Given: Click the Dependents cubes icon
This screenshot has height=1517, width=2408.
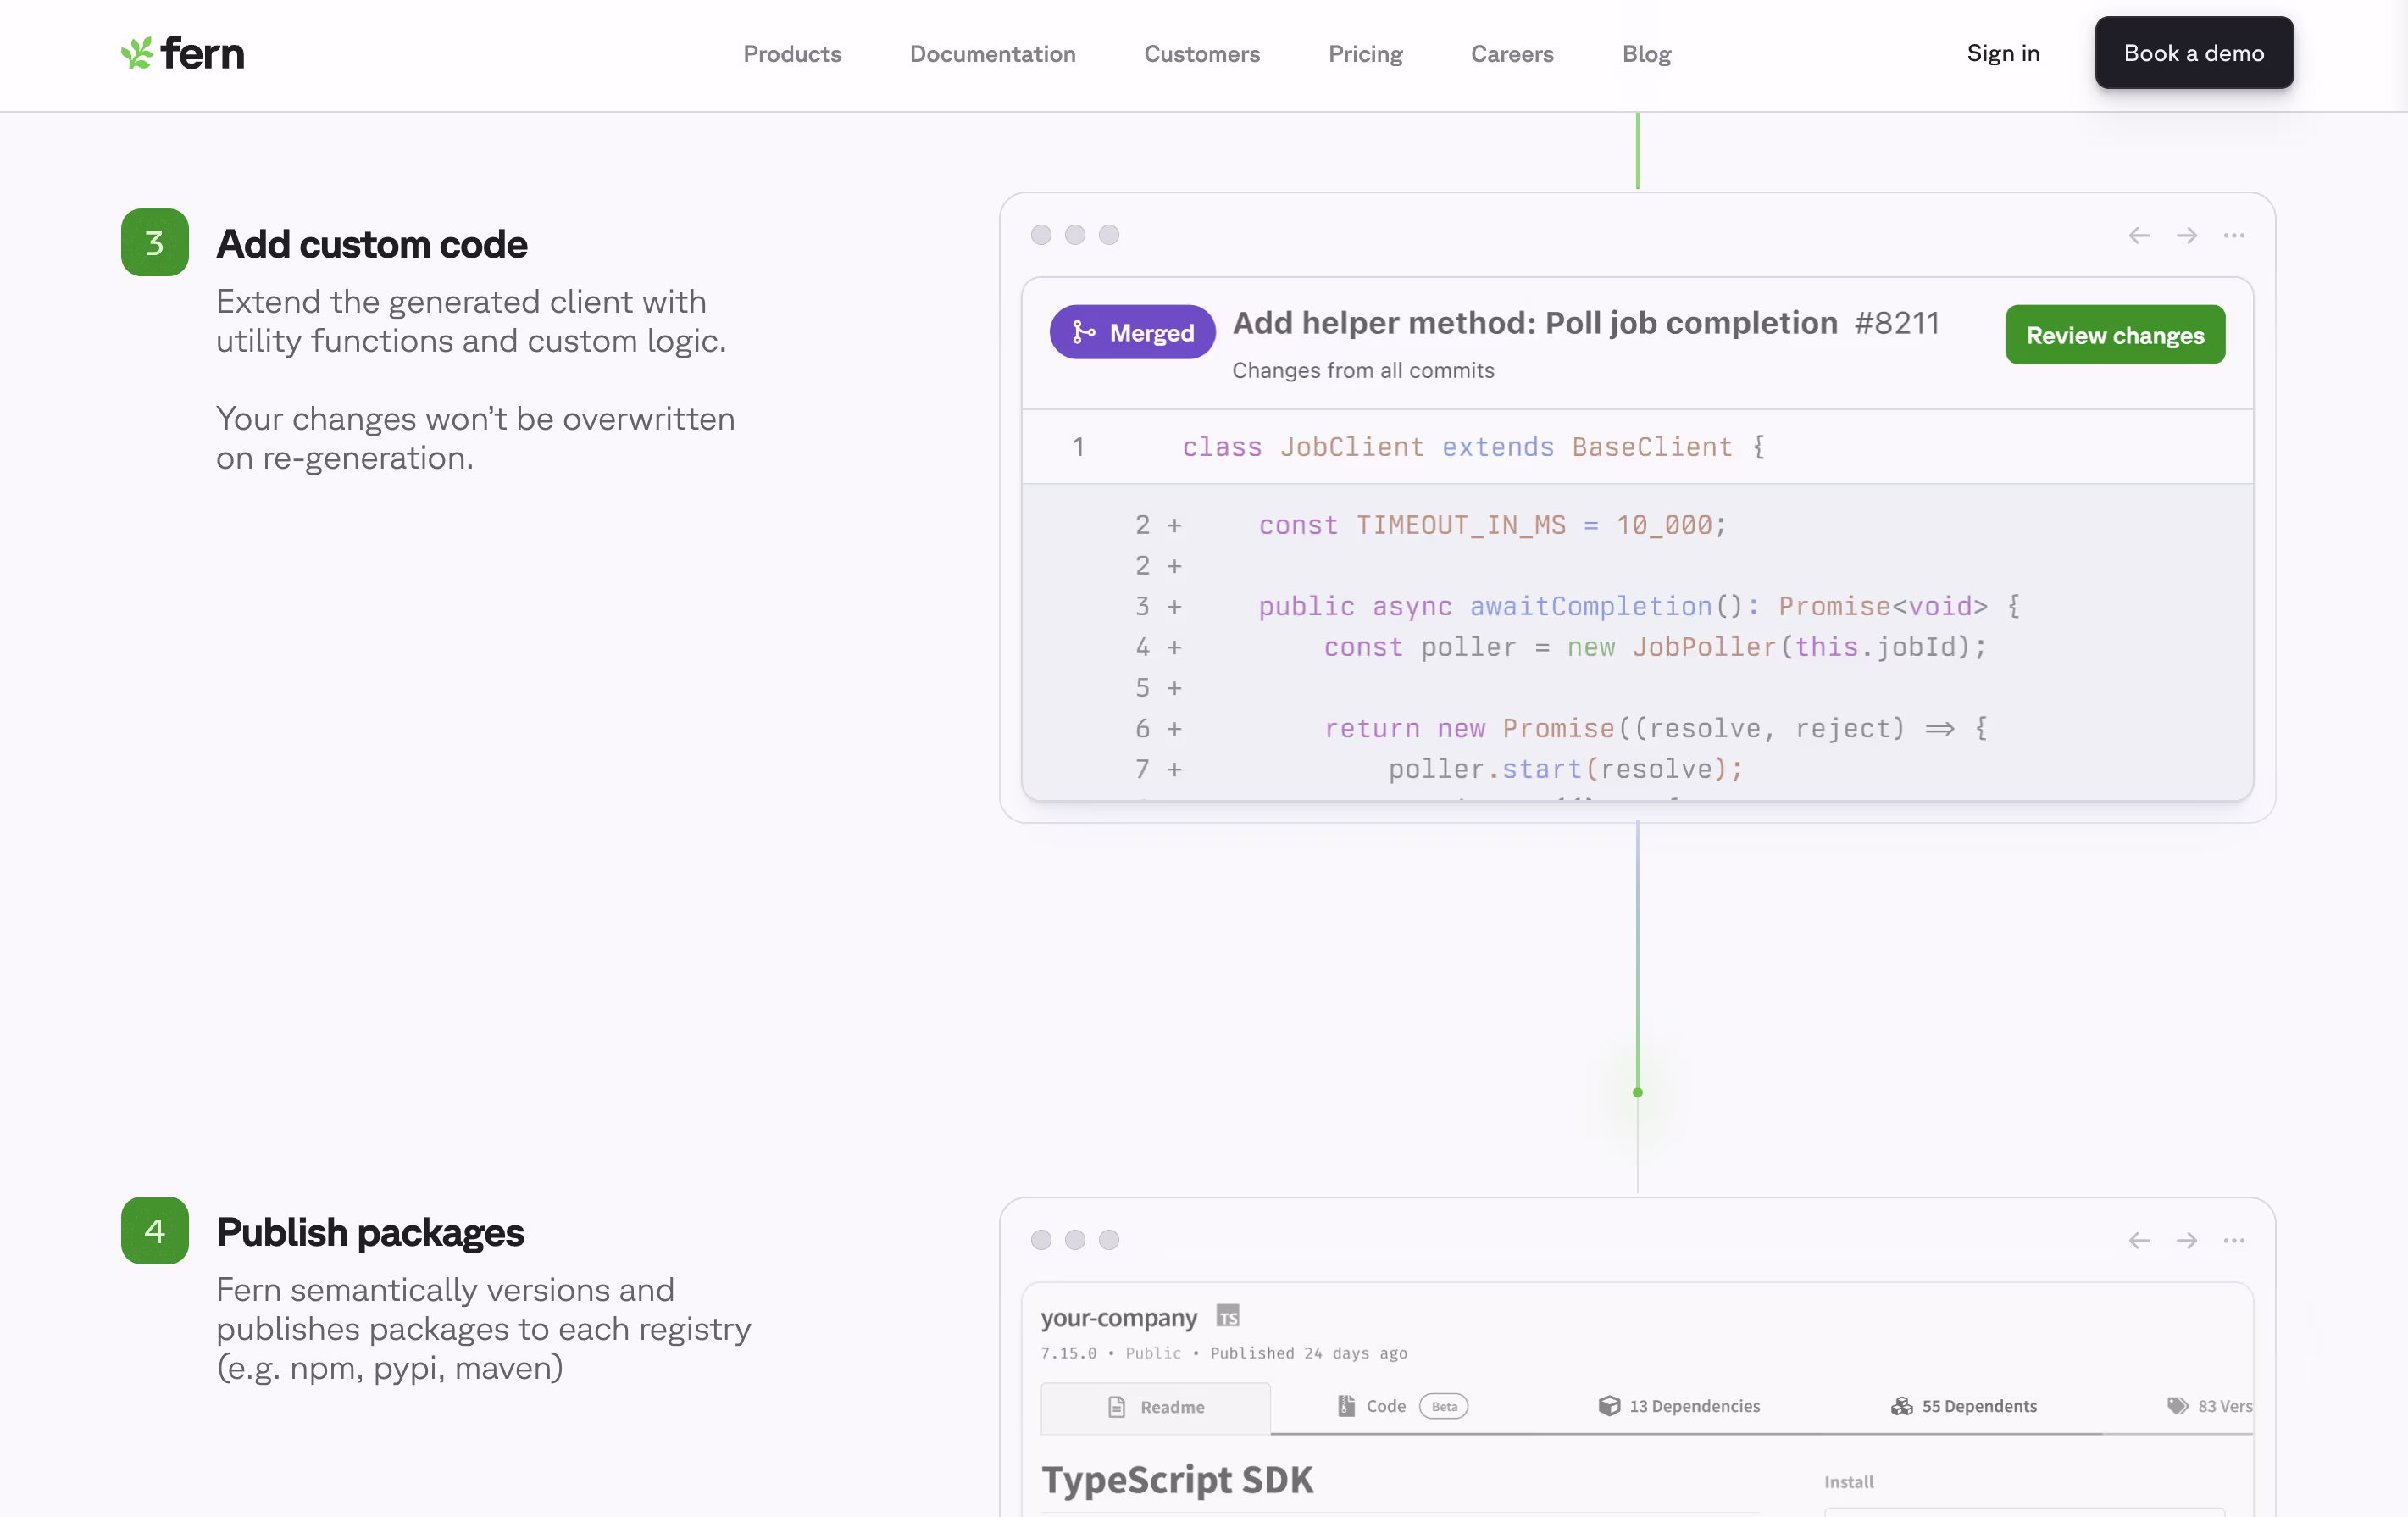Looking at the screenshot, I should pyautogui.click(x=1901, y=1406).
